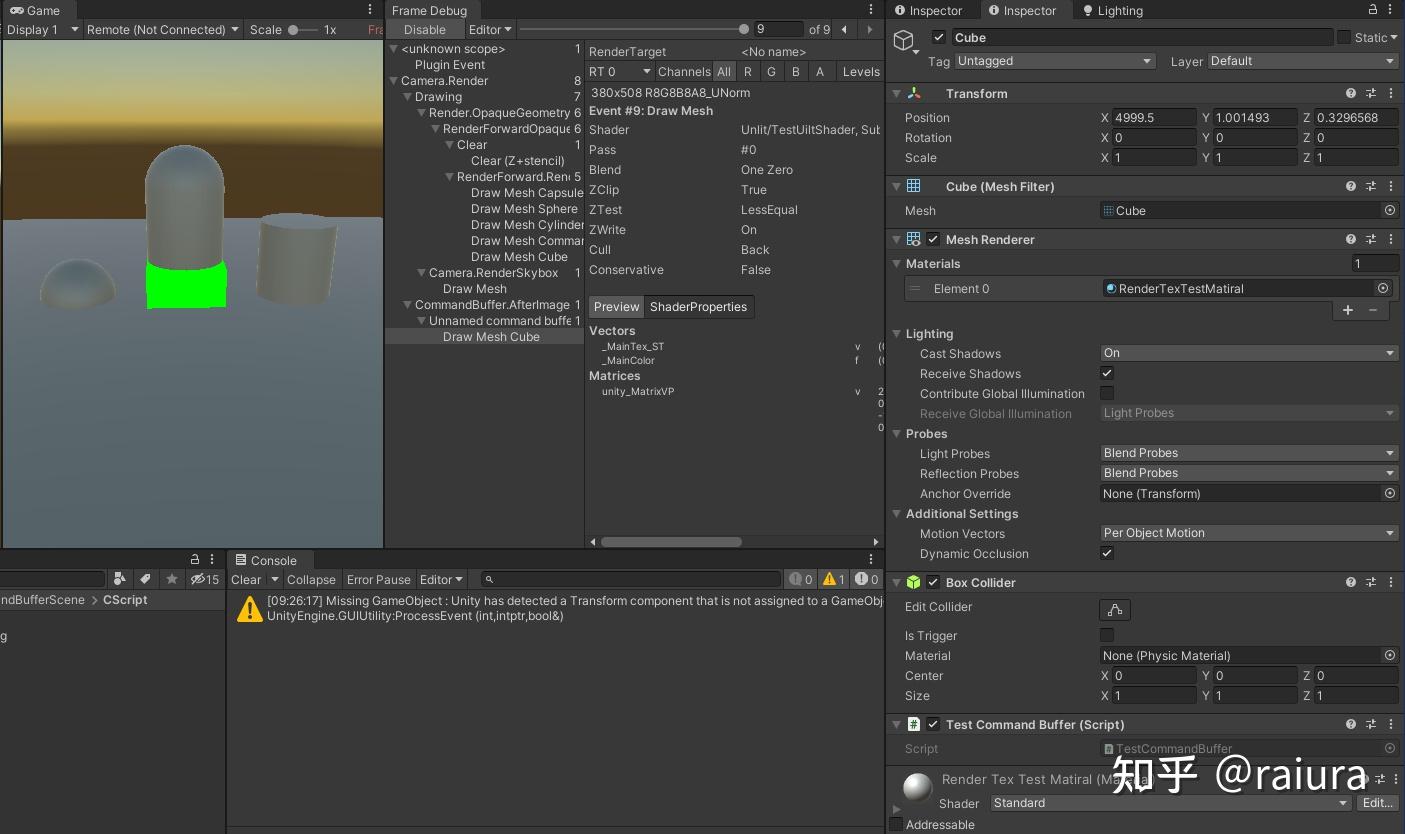Switch to the ShaderProperties tab
Image resolution: width=1405 pixels, height=834 pixels.
coord(699,306)
